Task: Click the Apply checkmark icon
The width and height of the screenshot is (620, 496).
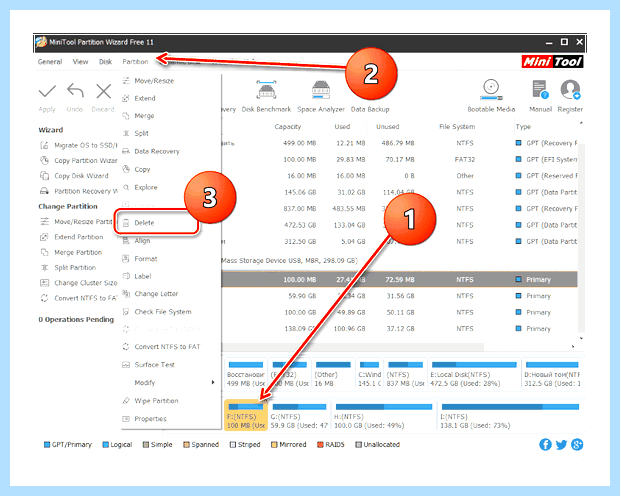Action: point(47,92)
